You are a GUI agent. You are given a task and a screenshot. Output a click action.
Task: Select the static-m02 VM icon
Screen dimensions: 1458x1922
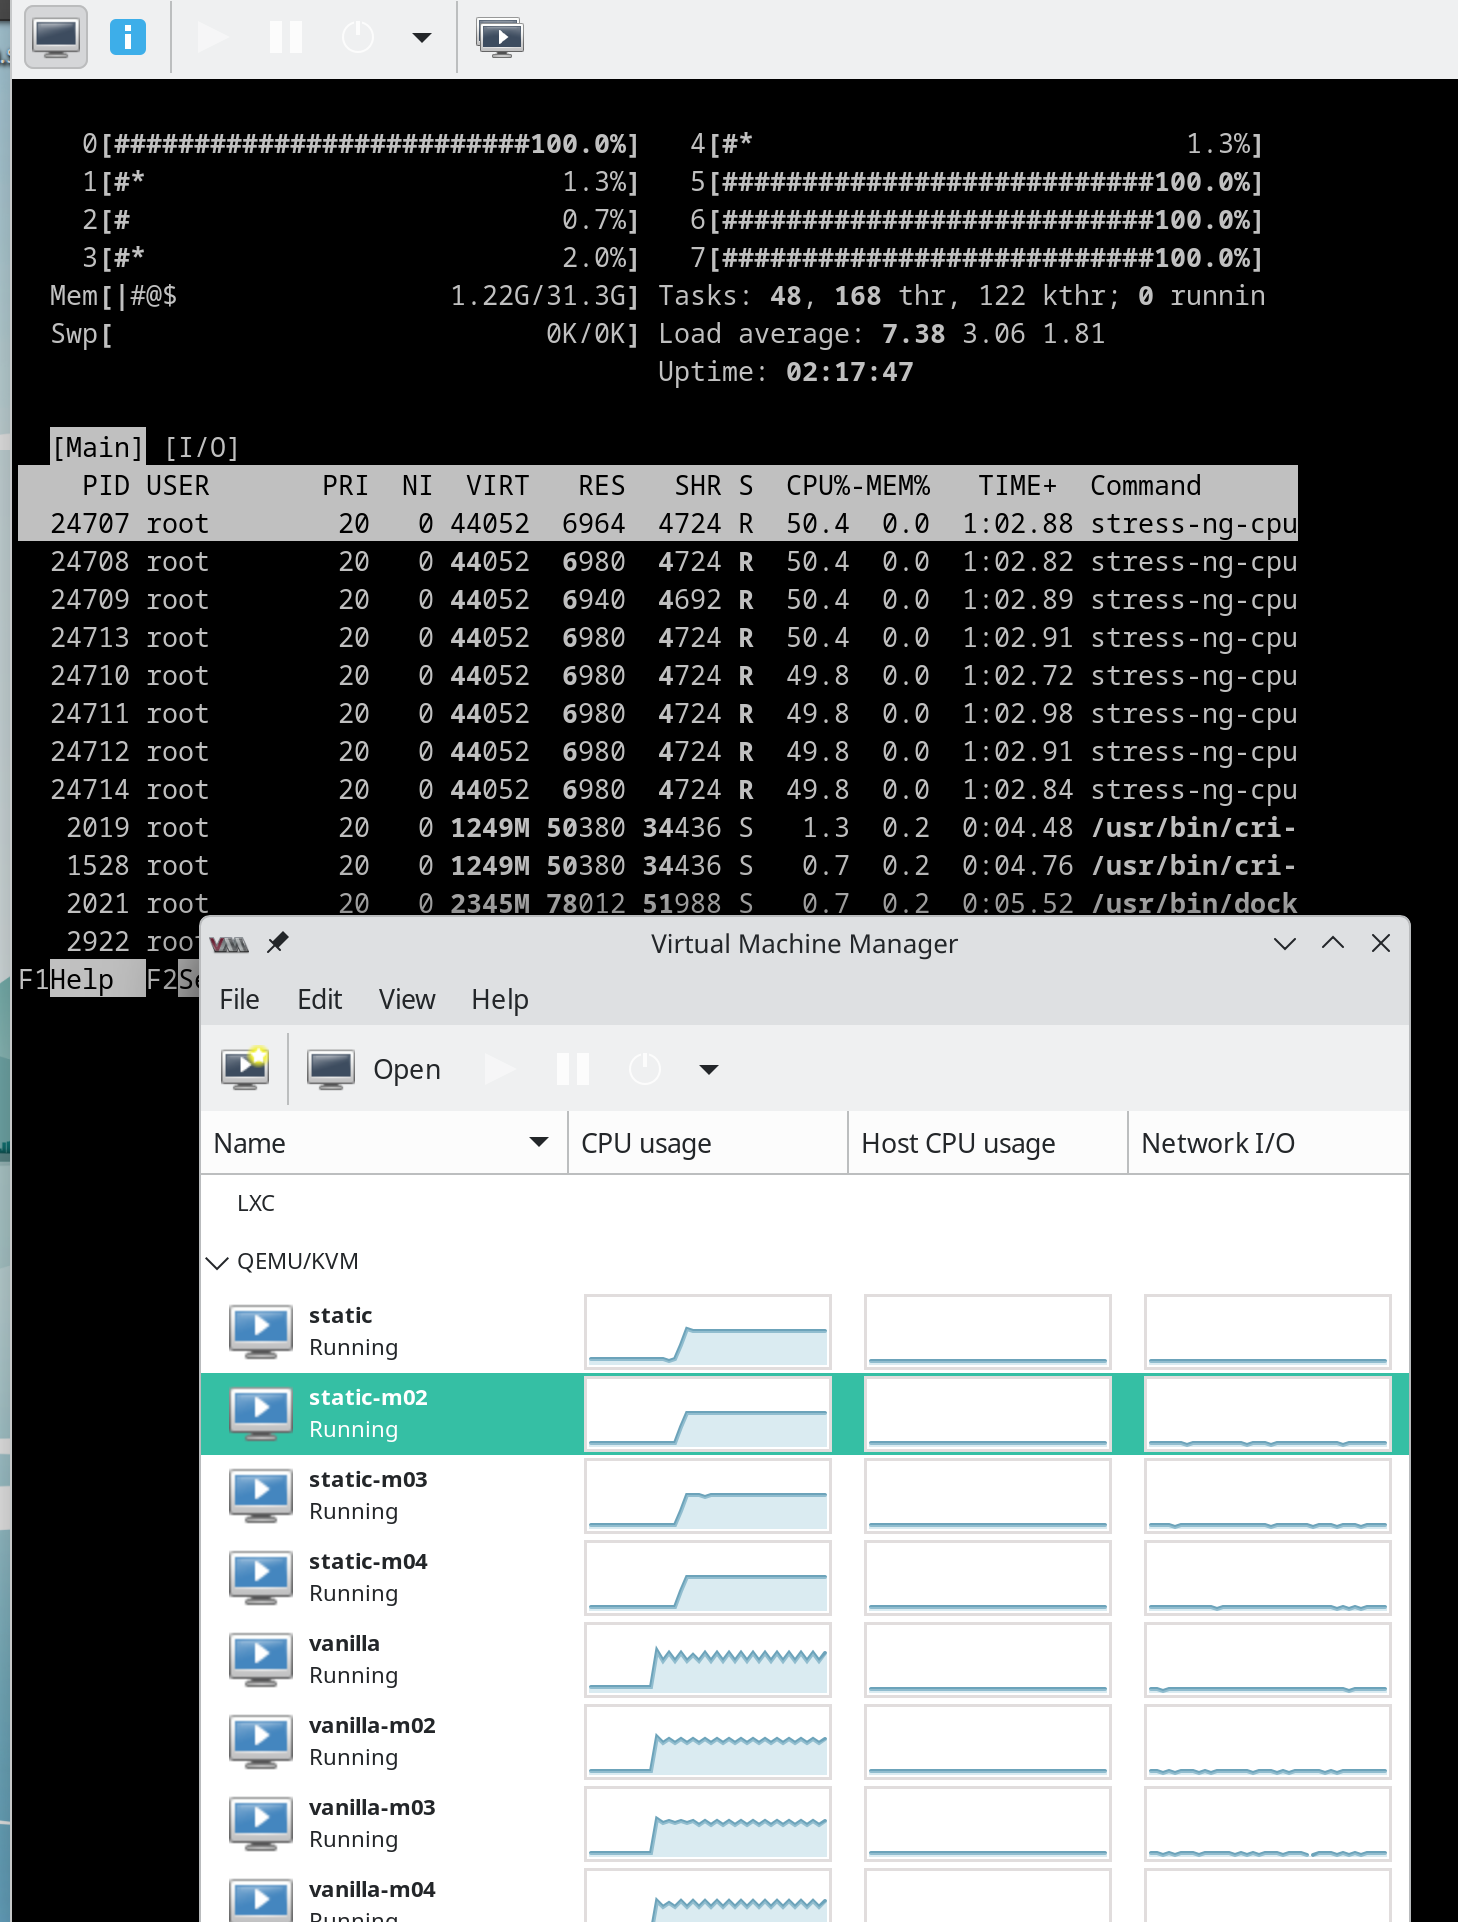[x=261, y=1413]
